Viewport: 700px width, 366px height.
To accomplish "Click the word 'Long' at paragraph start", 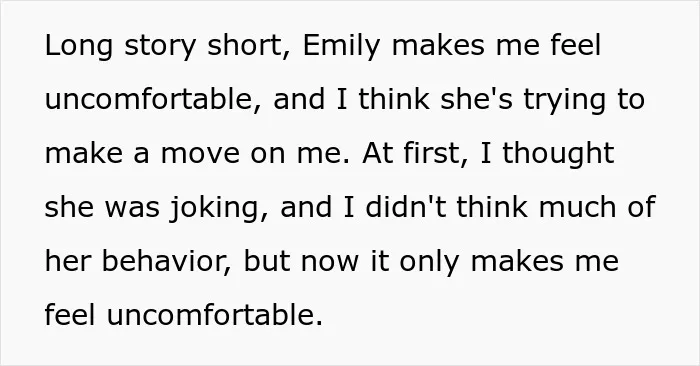I will point(79,47).
